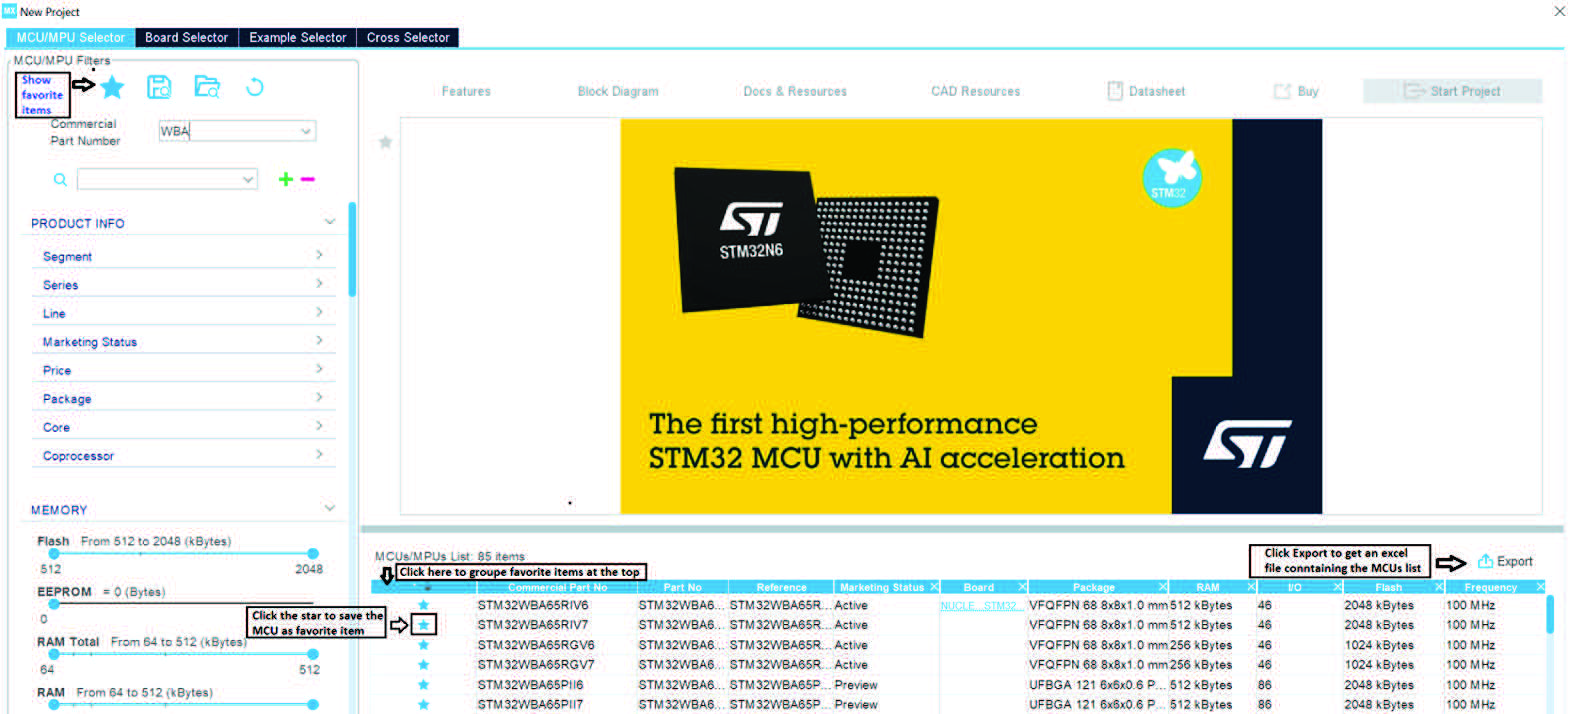Collapse the PRODUCT INFO section
Viewport: 1569px width, 714px height.
330,222
